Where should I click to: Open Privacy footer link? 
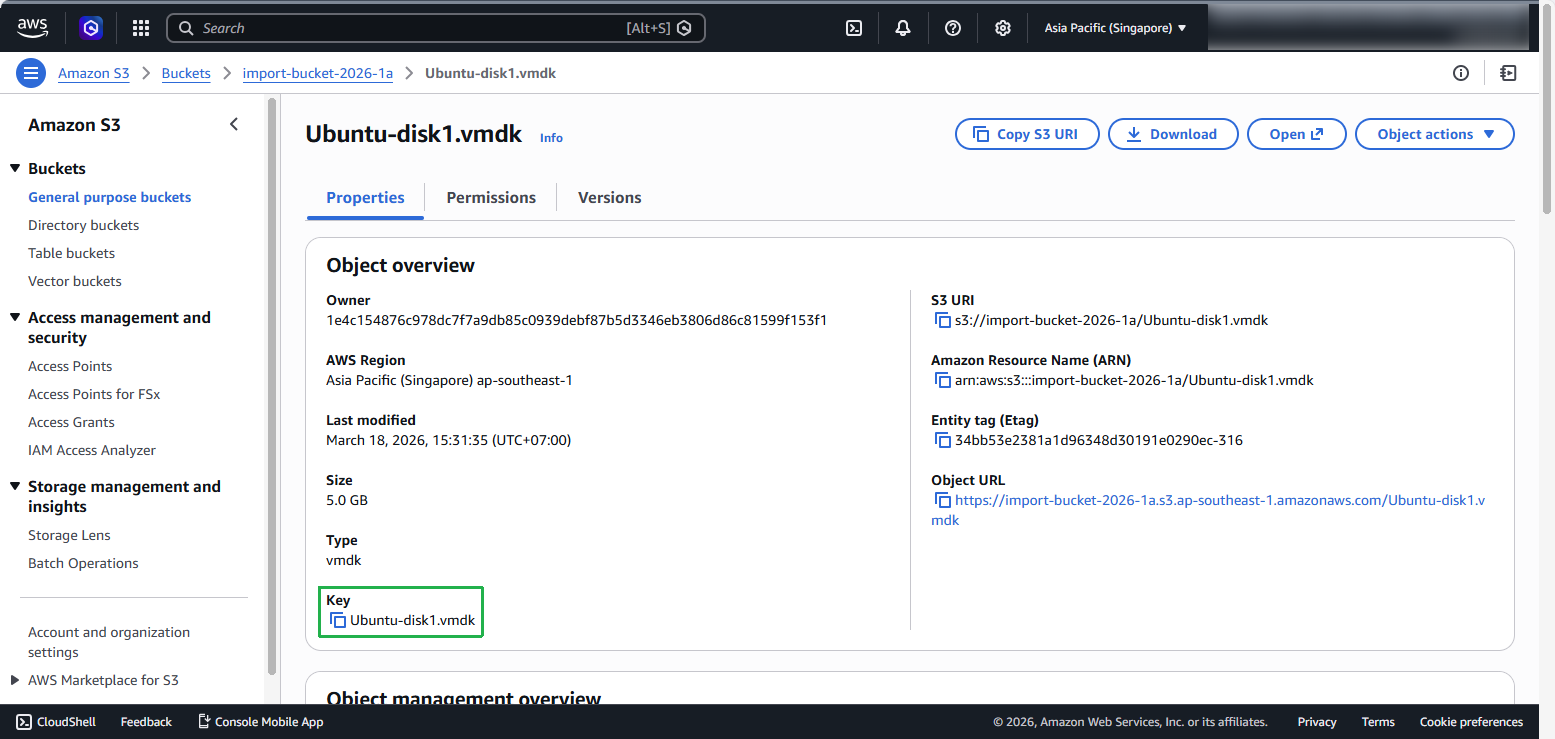(1317, 722)
